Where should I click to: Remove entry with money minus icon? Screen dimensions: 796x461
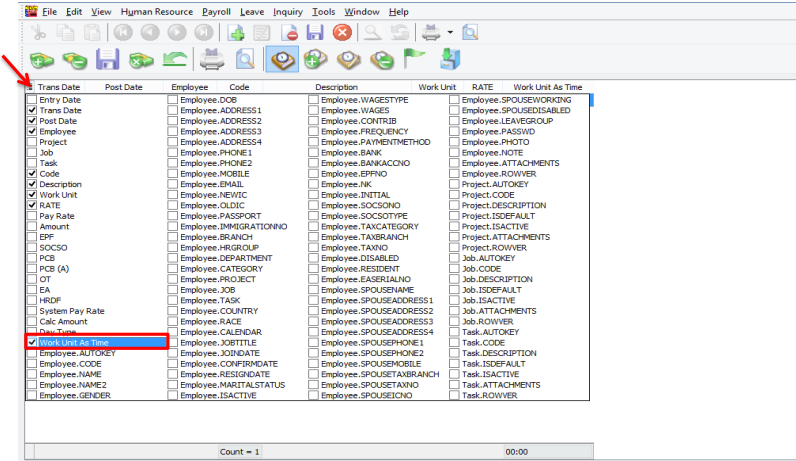pos(75,60)
